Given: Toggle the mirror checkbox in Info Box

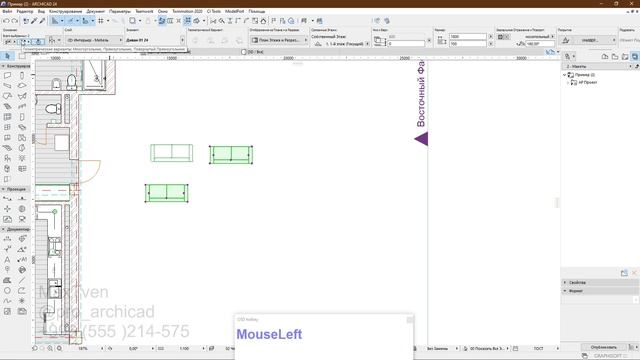Looking at the screenshot, I should [500, 37].
